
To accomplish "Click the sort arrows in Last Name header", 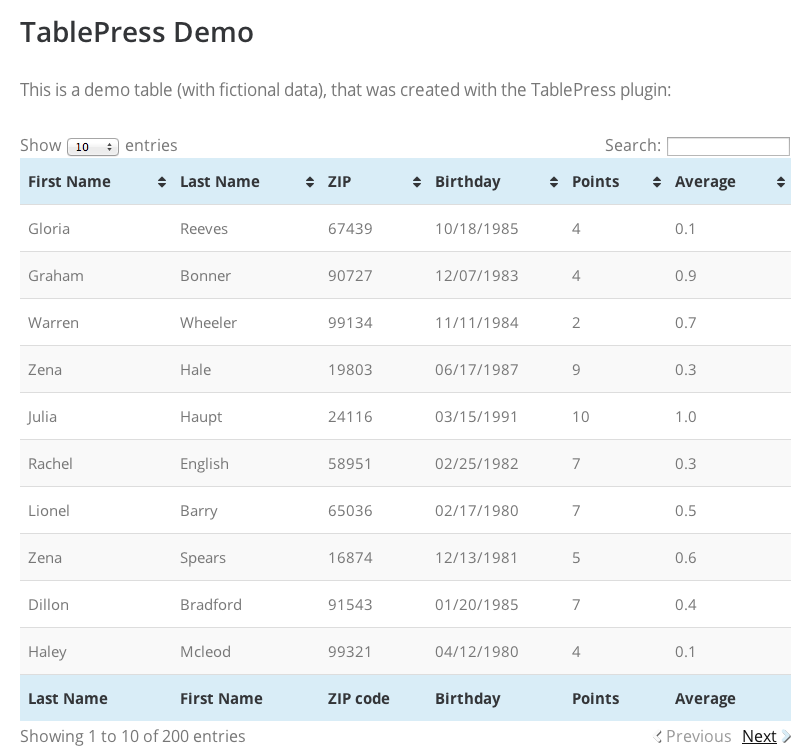I will (x=309, y=182).
